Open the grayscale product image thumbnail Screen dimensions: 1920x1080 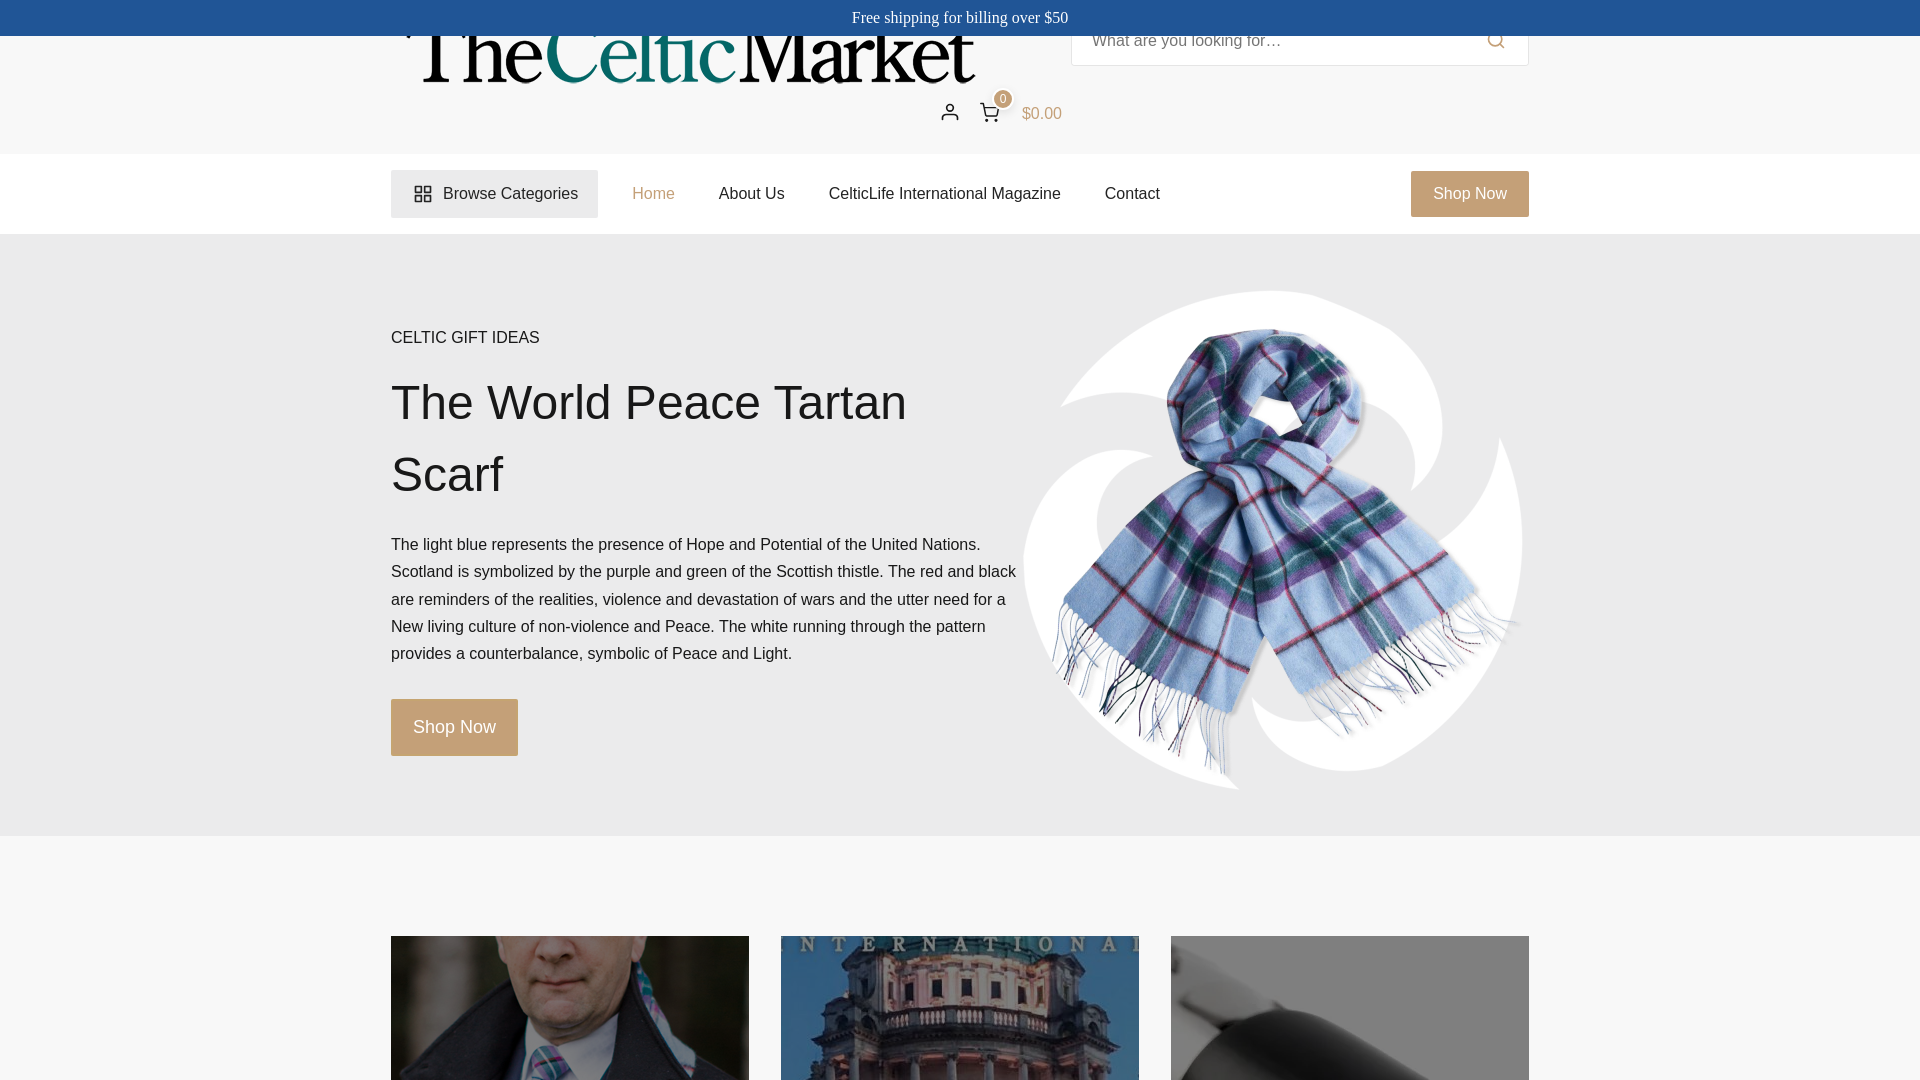coord(1350,1008)
